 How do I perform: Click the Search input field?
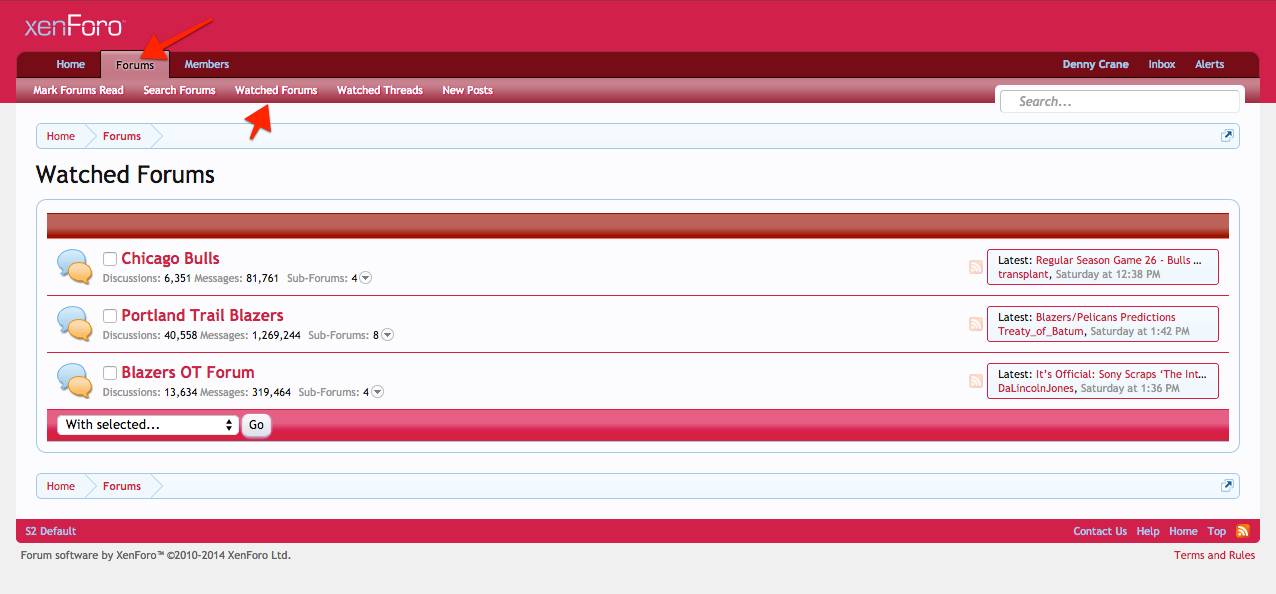click(1122, 101)
